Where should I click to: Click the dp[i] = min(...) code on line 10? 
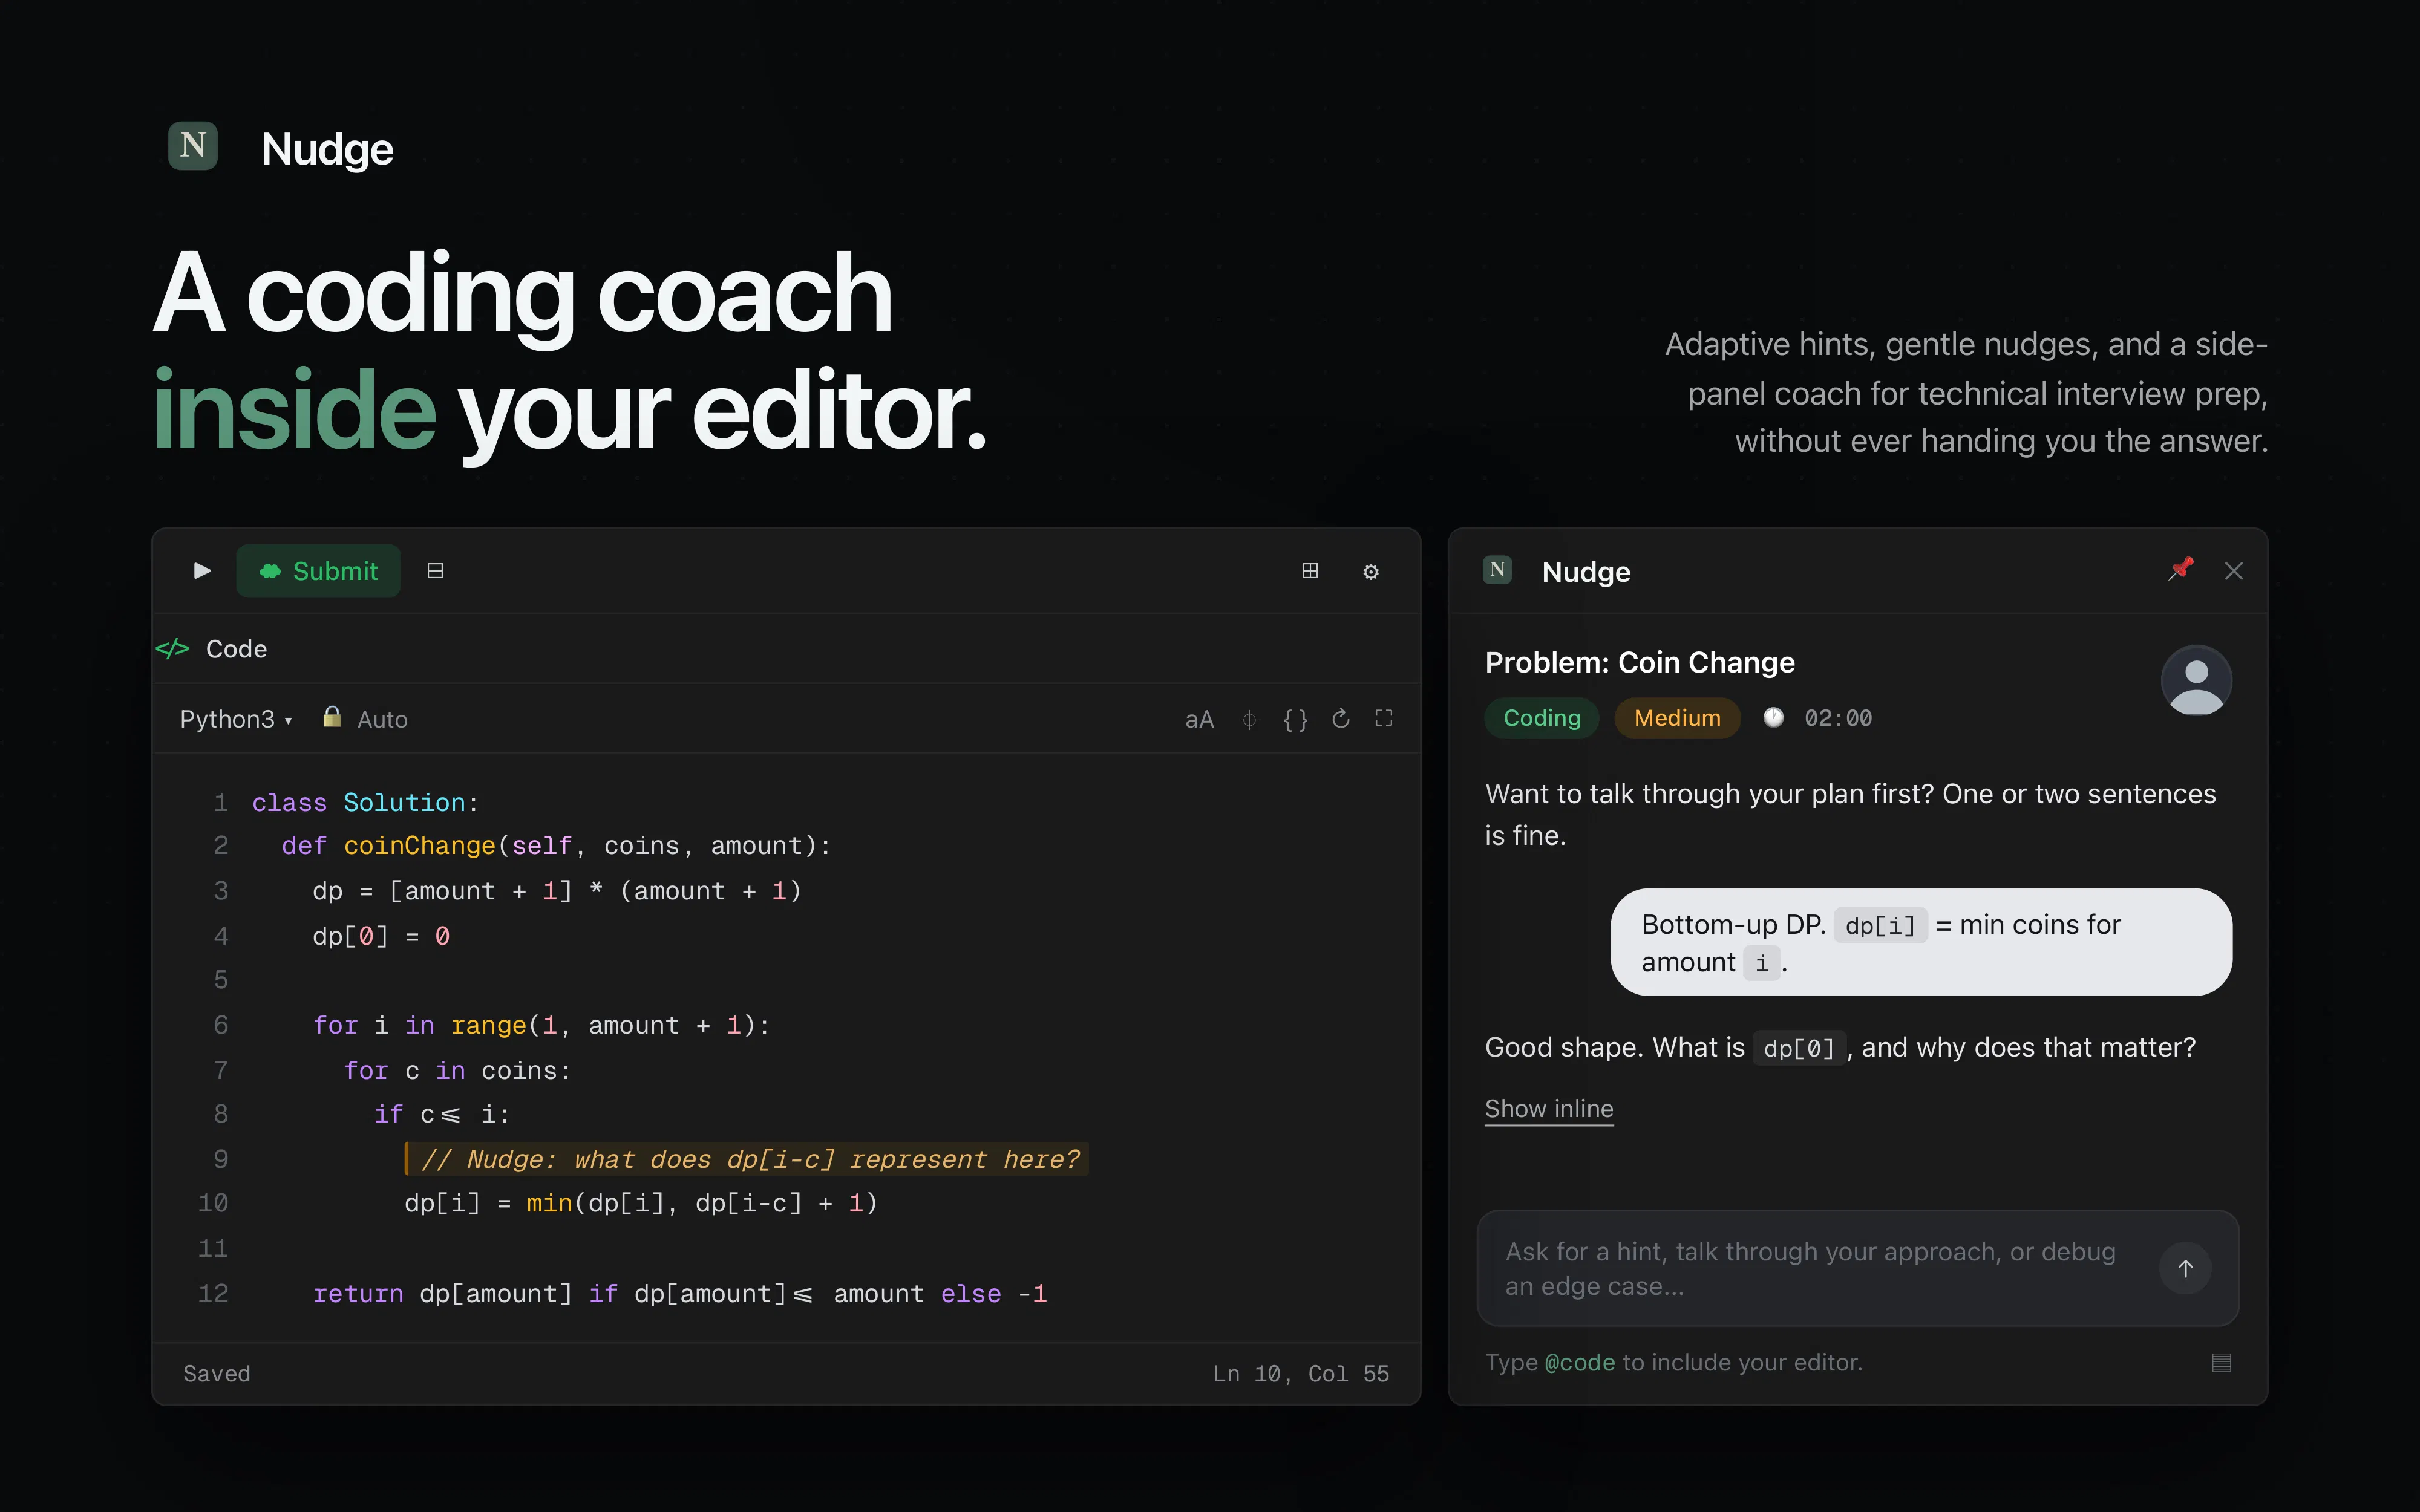click(x=641, y=1203)
